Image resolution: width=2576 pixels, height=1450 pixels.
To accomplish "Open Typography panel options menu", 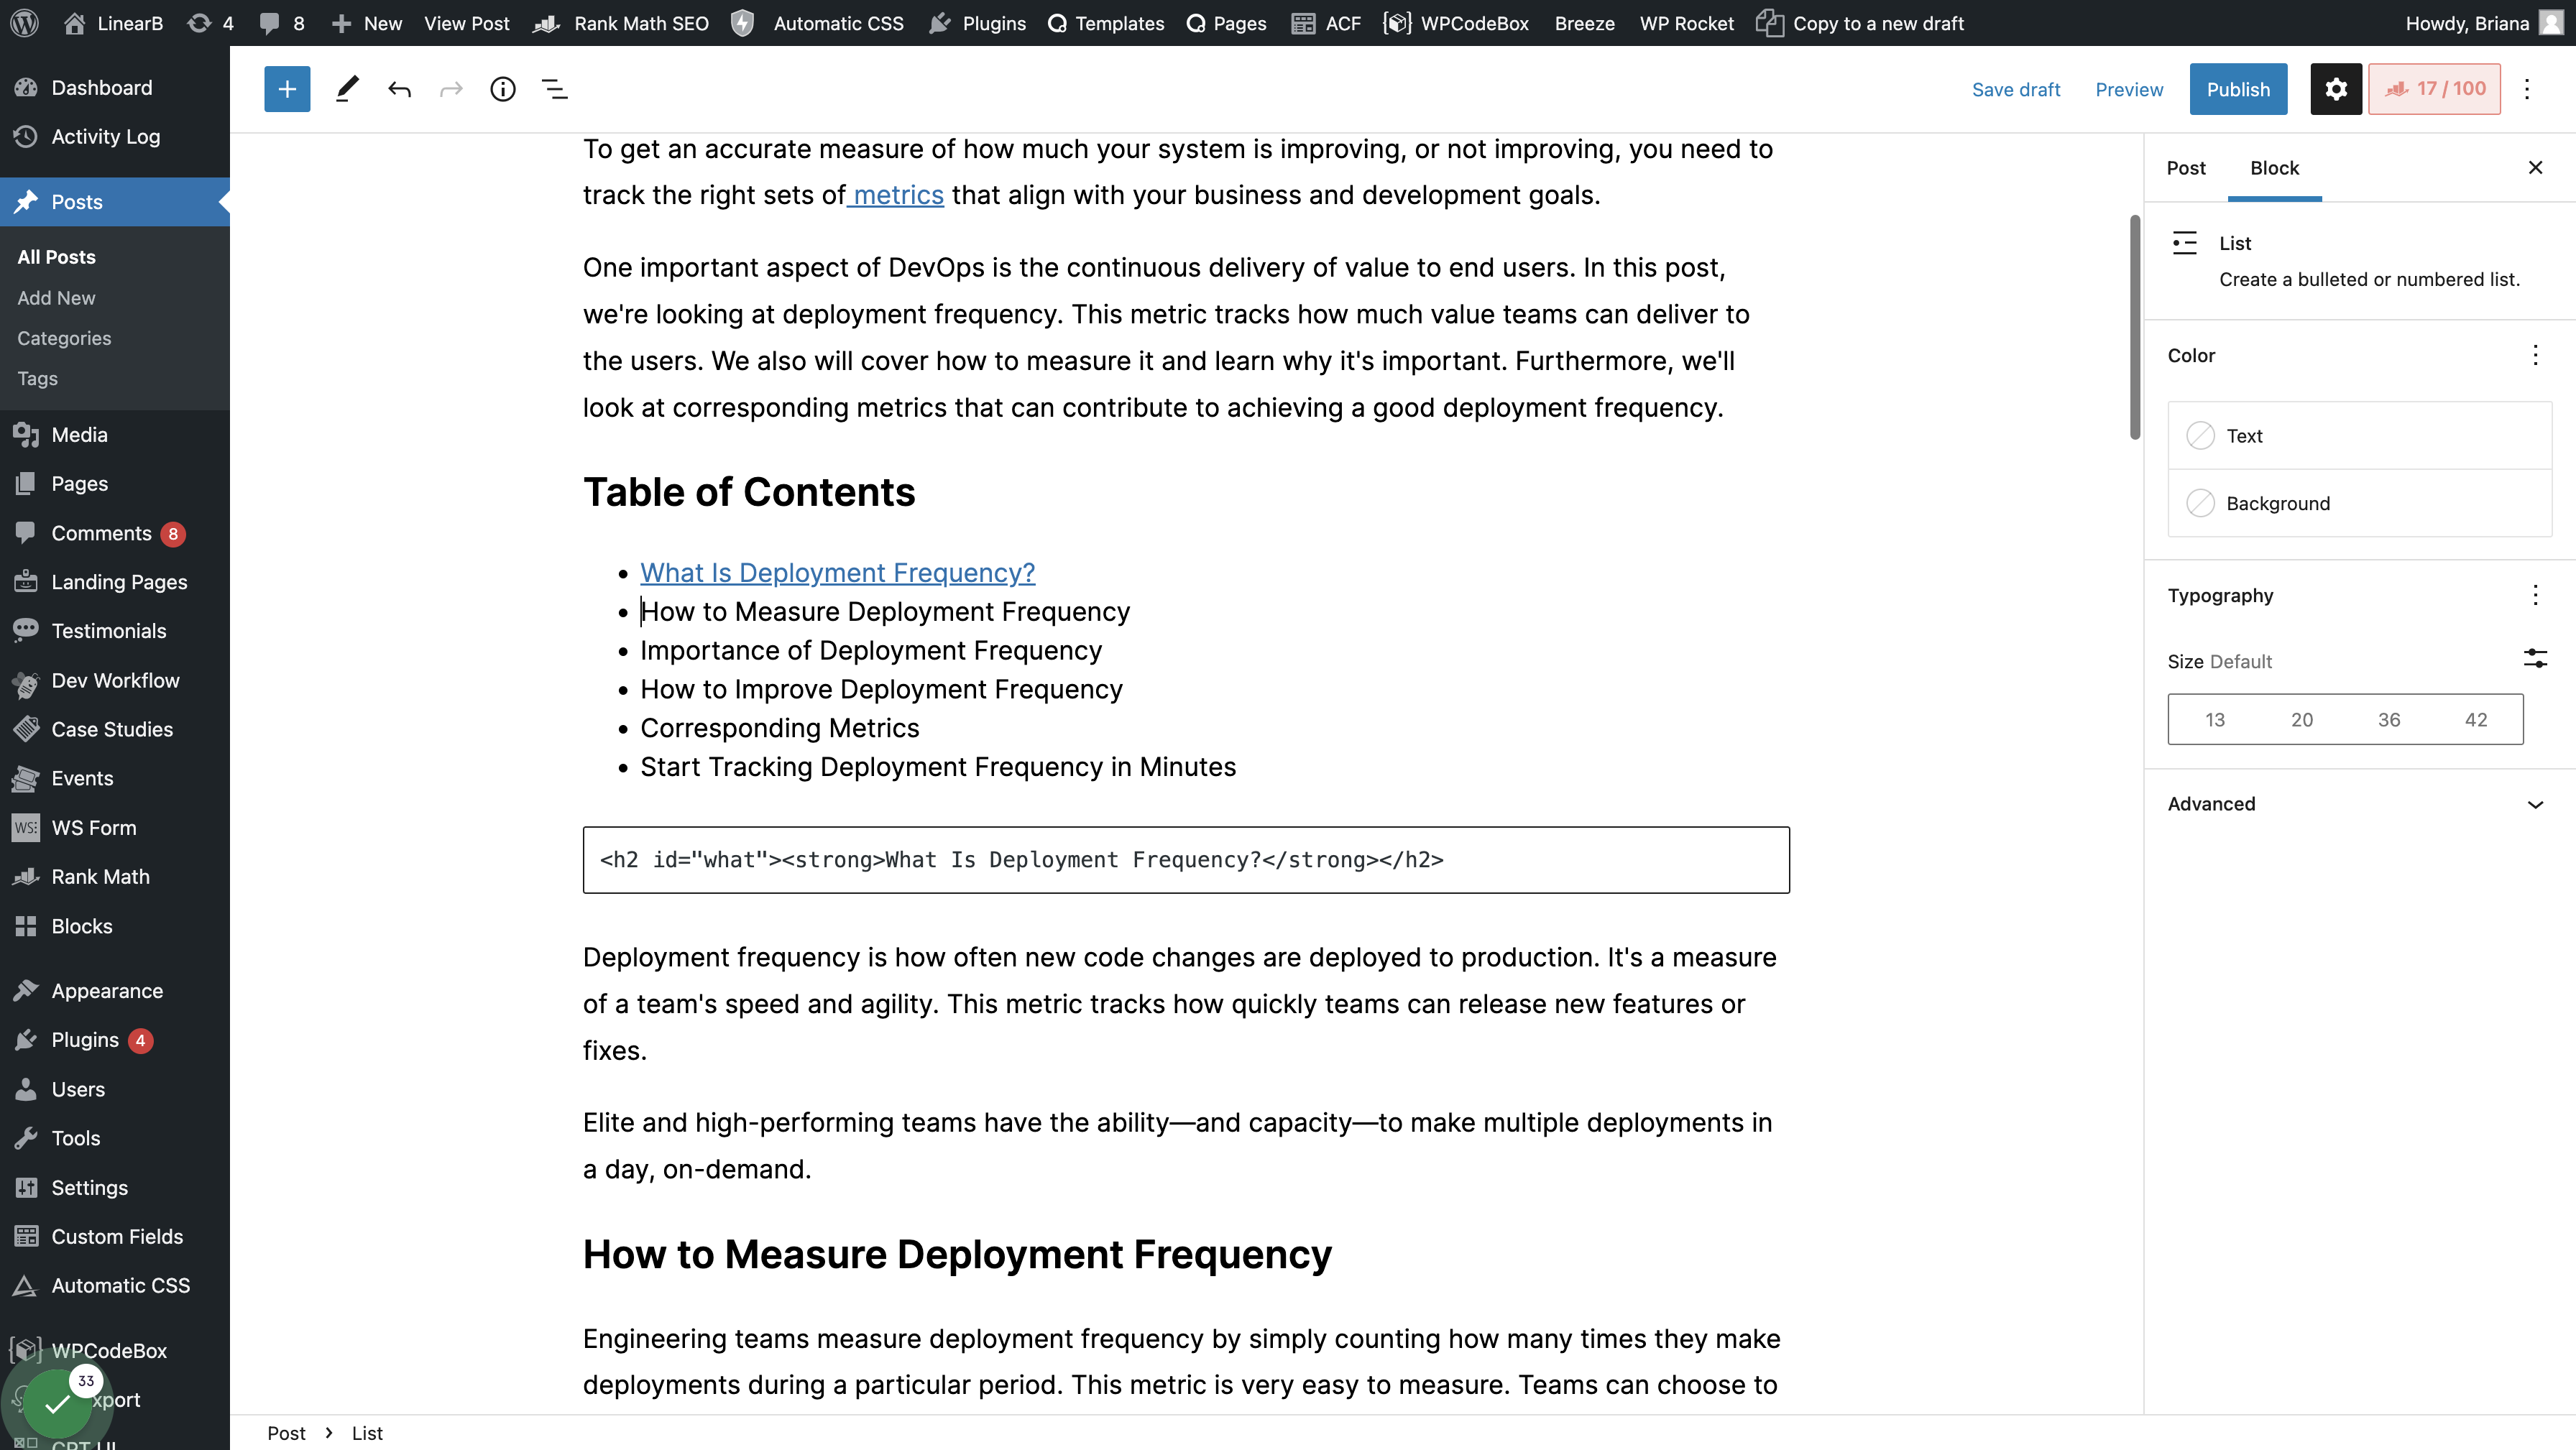I will [2535, 596].
